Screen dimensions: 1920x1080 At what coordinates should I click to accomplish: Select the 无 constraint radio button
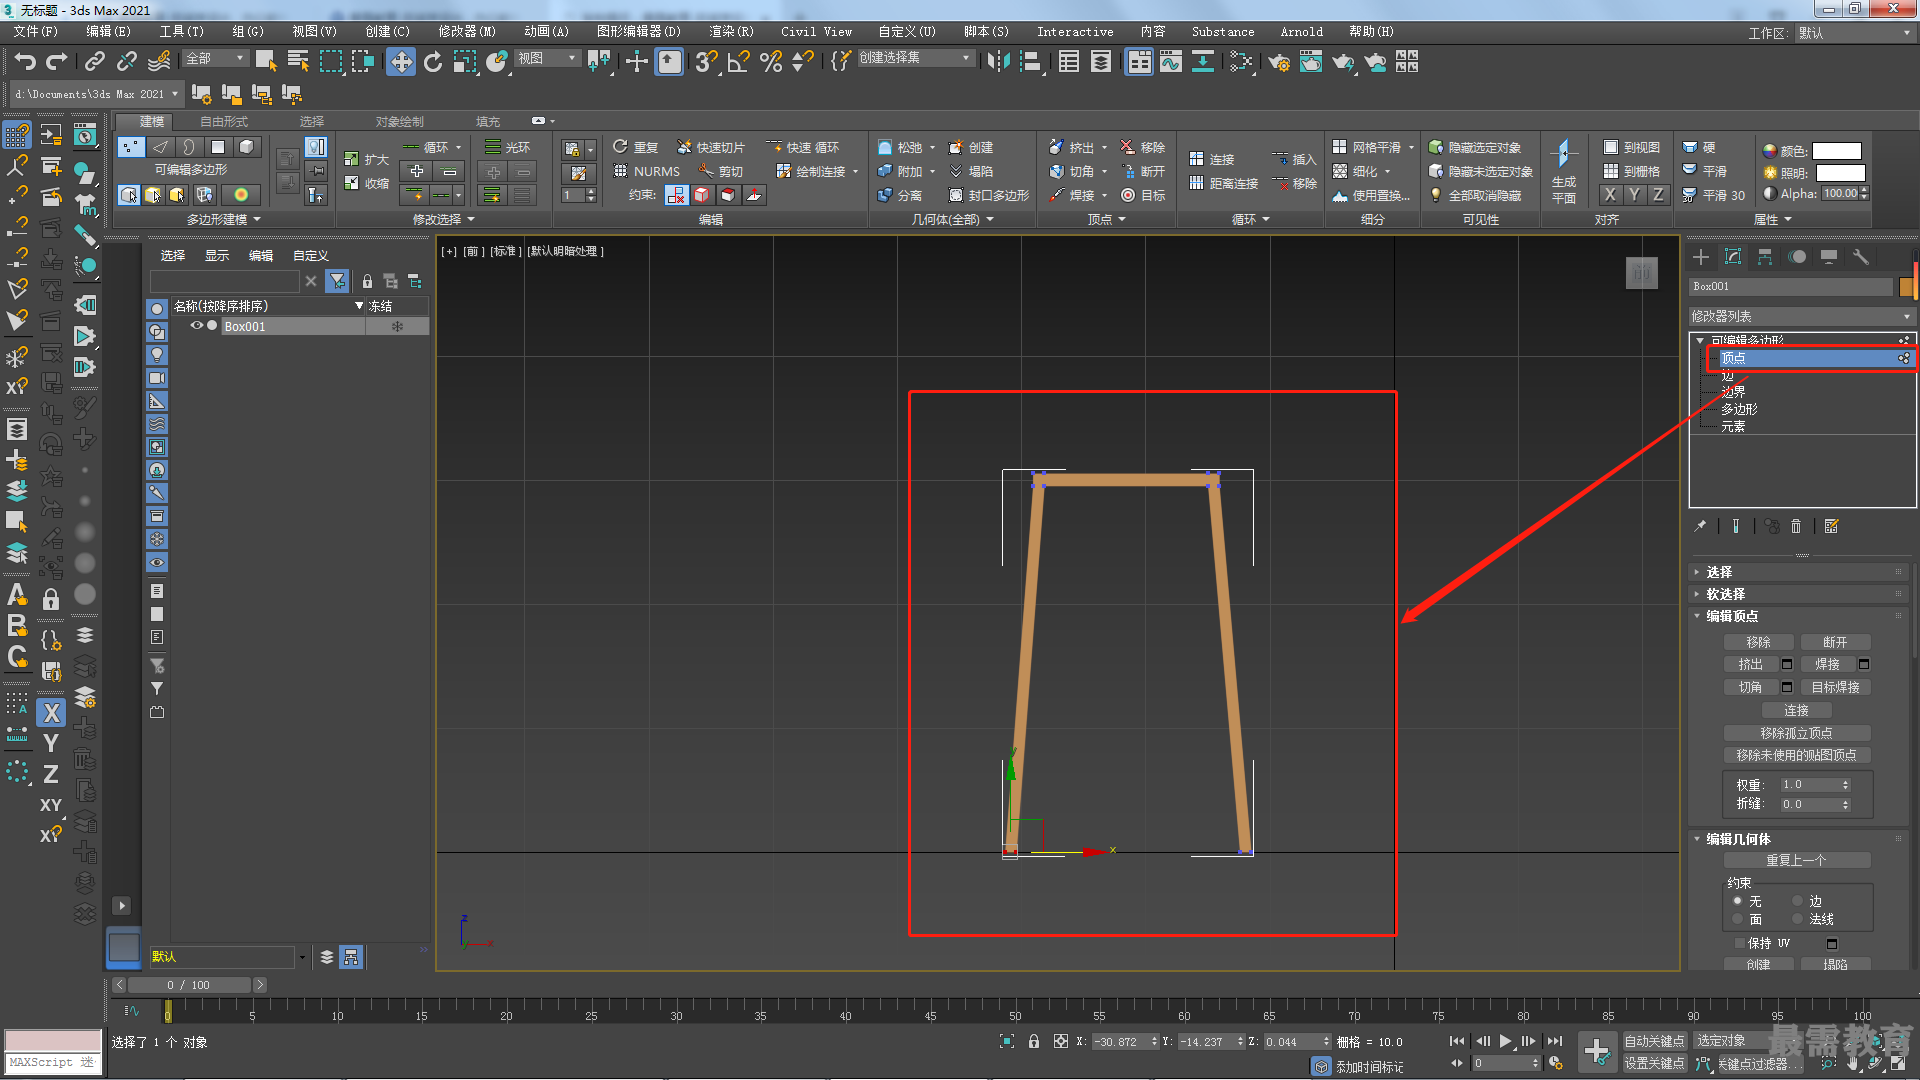(x=1738, y=901)
